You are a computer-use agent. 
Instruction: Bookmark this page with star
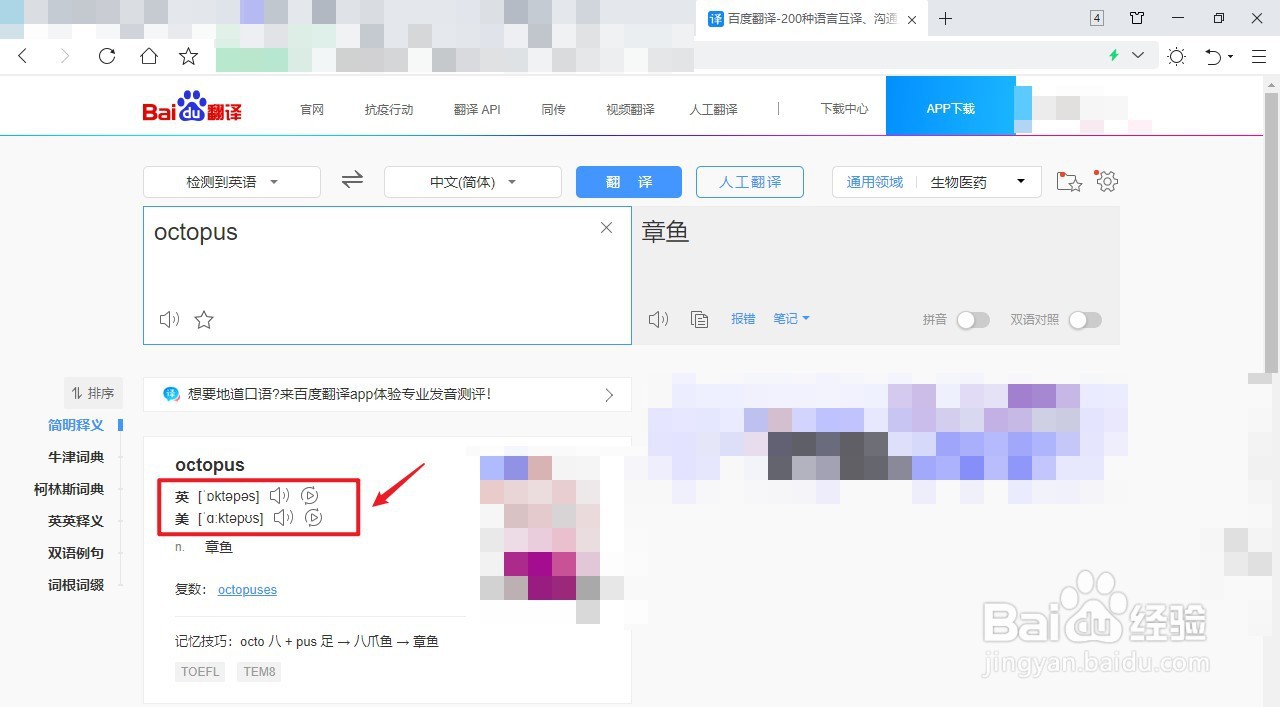pos(188,56)
